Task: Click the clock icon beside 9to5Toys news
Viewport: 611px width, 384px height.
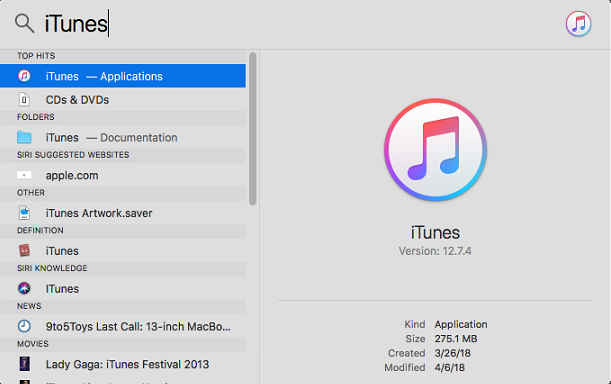Action: (x=24, y=326)
